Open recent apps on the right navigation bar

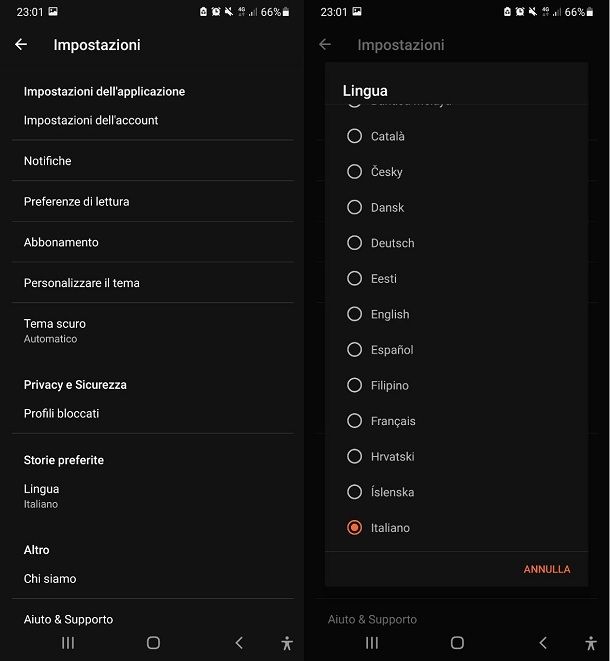click(372, 643)
